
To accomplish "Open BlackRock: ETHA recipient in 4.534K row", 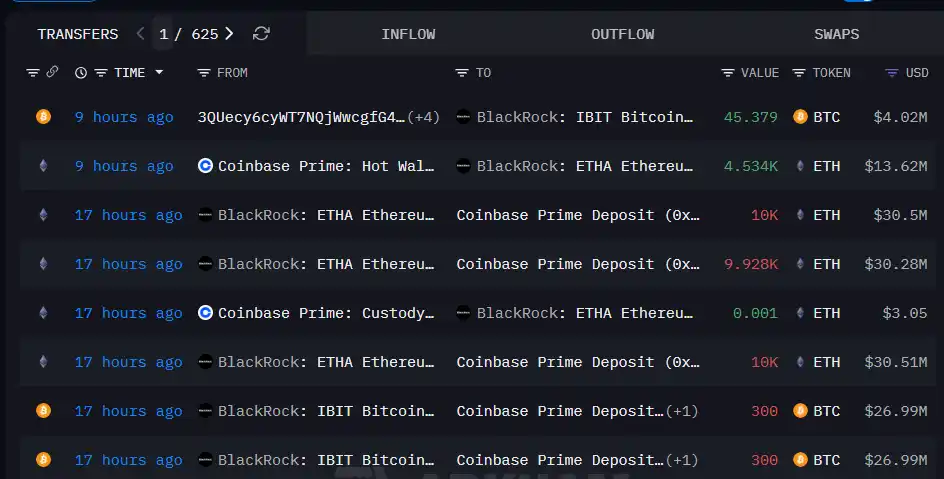I will [x=585, y=166].
